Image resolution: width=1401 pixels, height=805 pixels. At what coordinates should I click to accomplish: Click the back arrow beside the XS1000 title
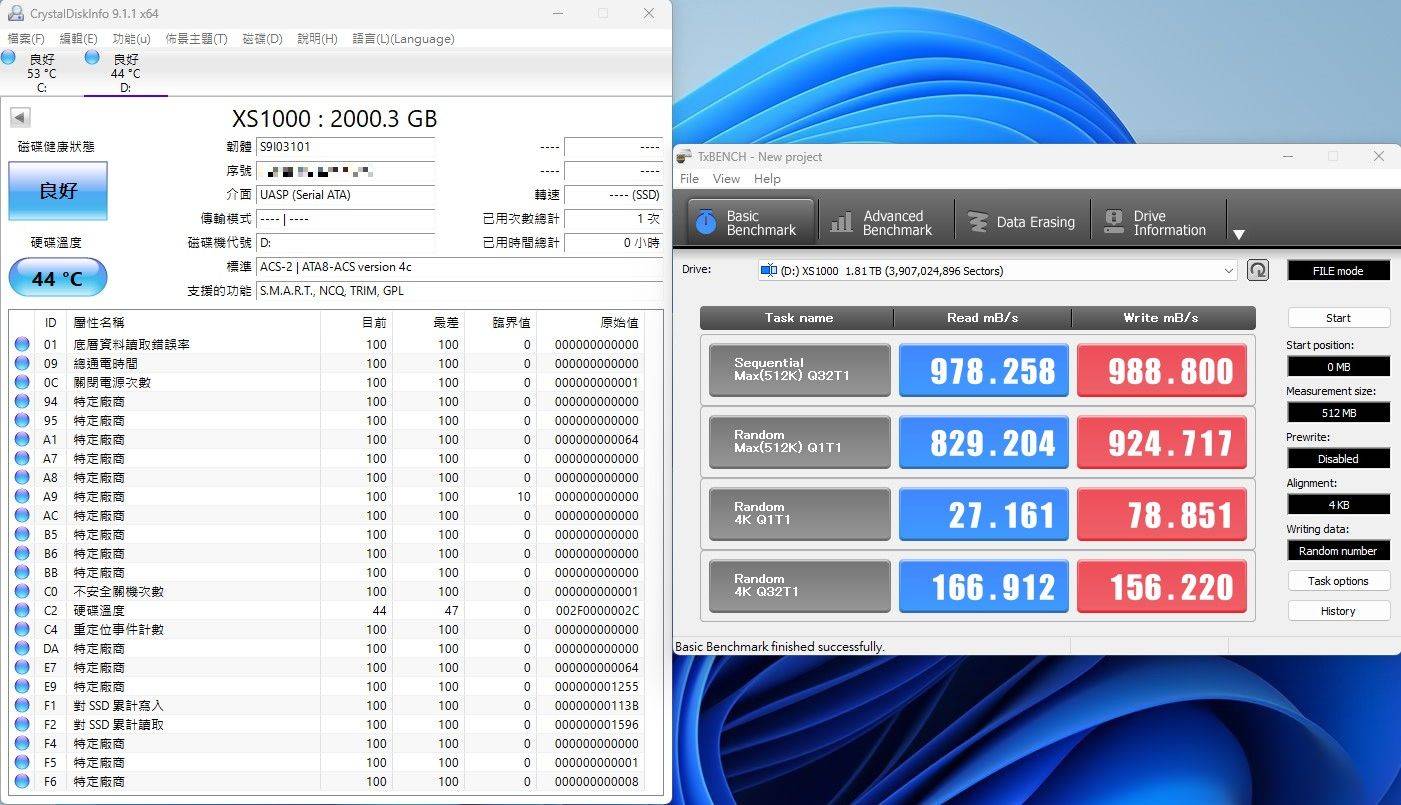click(x=20, y=118)
